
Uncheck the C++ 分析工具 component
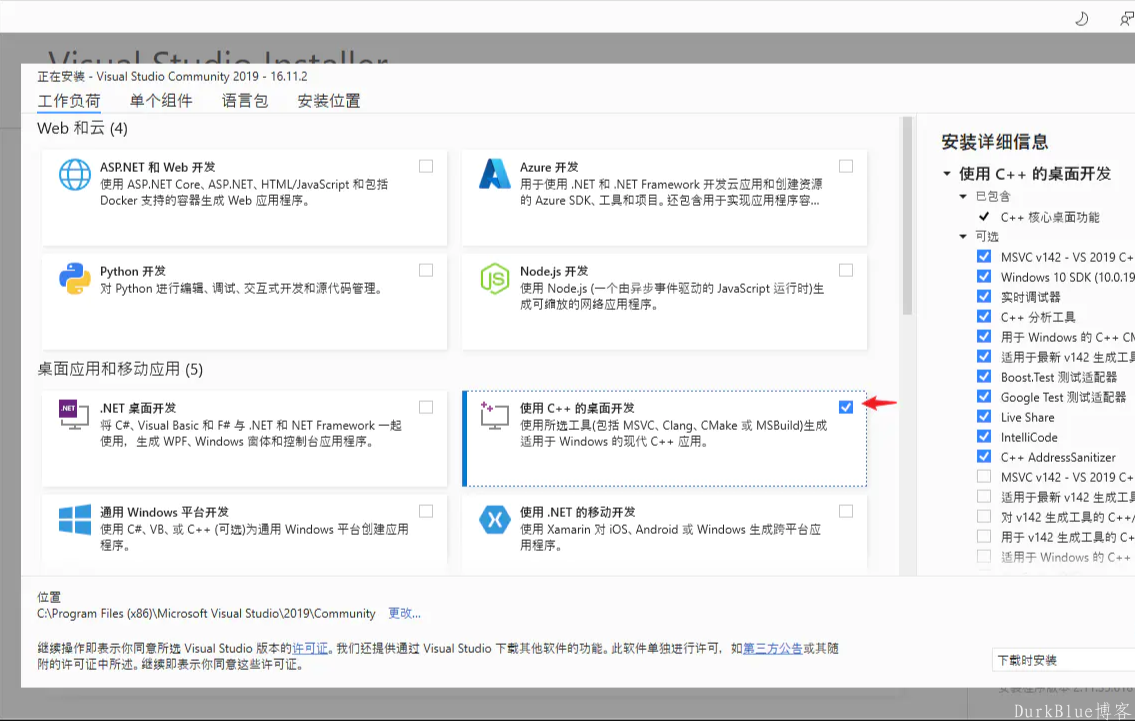984,316
